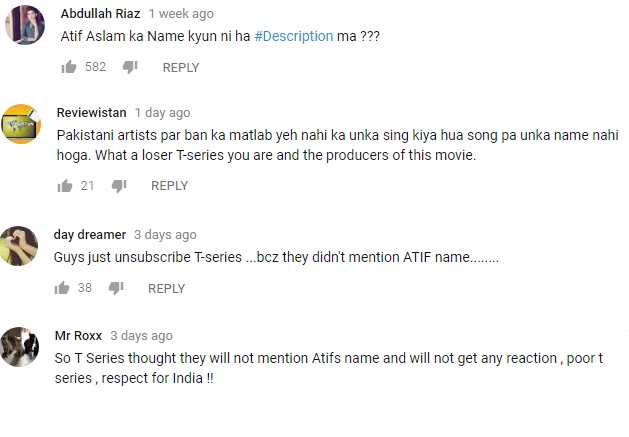Dislike Reviewistan's comment with thumbs down
Screen dimensions: 629x437
[x=119, y=186]
